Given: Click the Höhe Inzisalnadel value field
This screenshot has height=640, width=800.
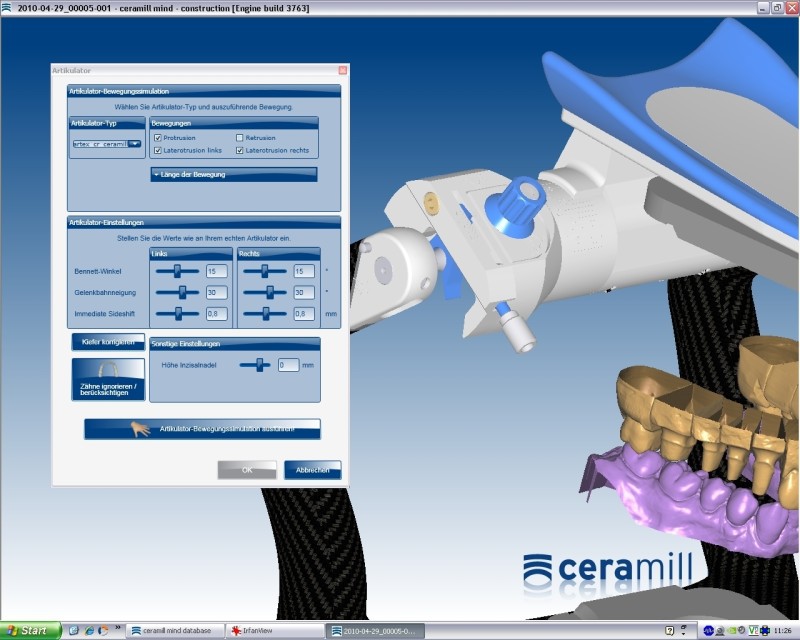Looking at the screenshot, I should click(x=288, y=366).
